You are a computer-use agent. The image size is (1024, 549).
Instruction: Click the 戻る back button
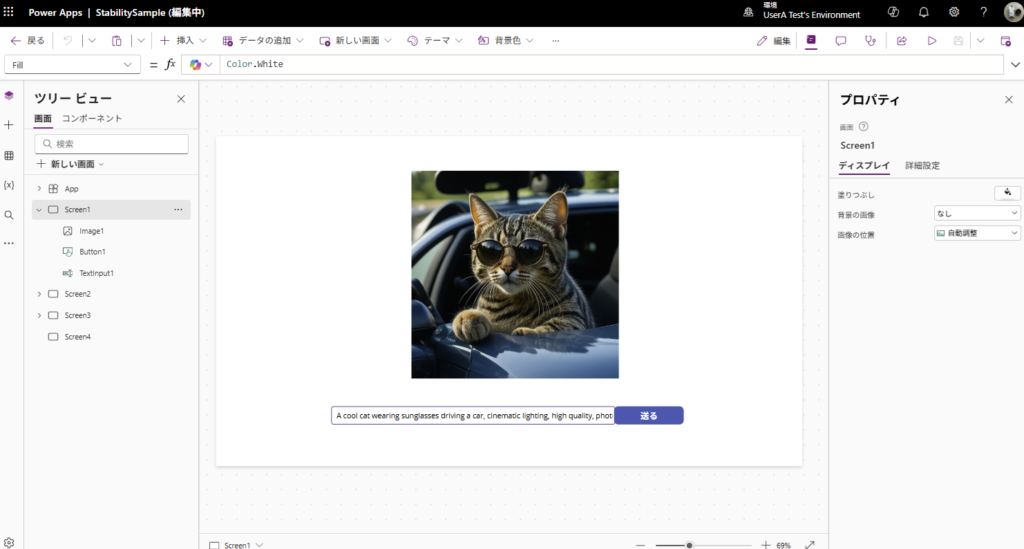pos(28,41)
